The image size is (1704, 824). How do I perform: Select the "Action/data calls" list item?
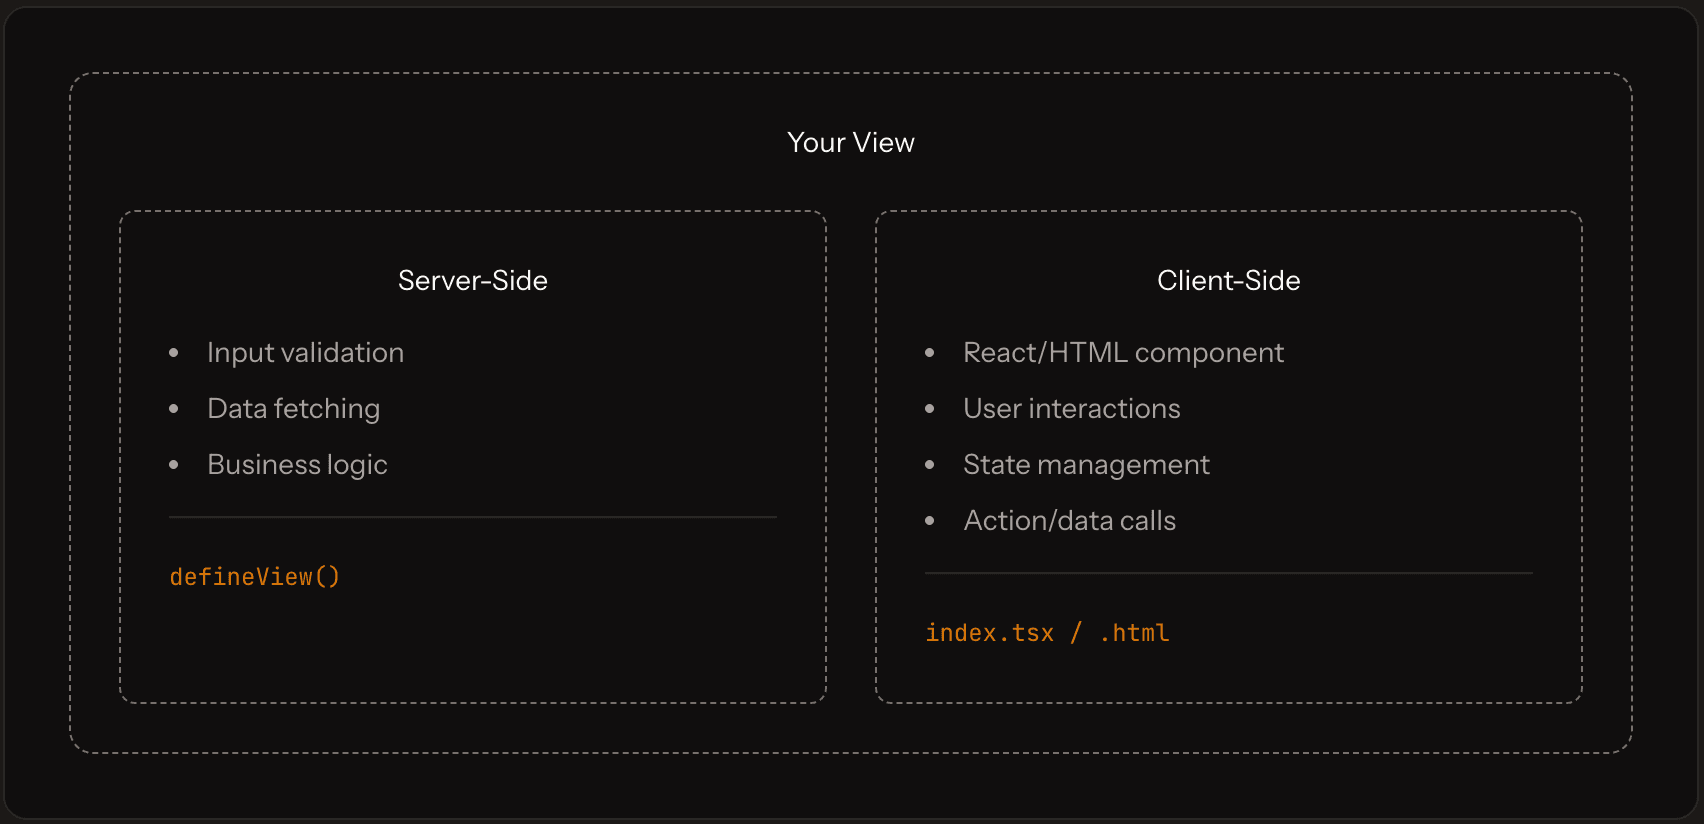(x=1069, y=521)
